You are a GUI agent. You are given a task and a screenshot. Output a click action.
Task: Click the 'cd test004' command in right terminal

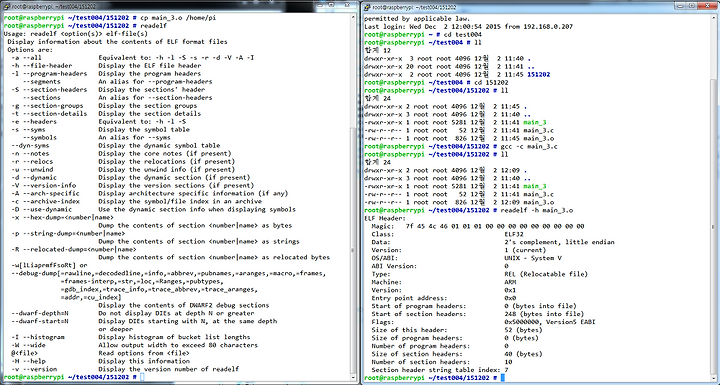coord(462,34)
